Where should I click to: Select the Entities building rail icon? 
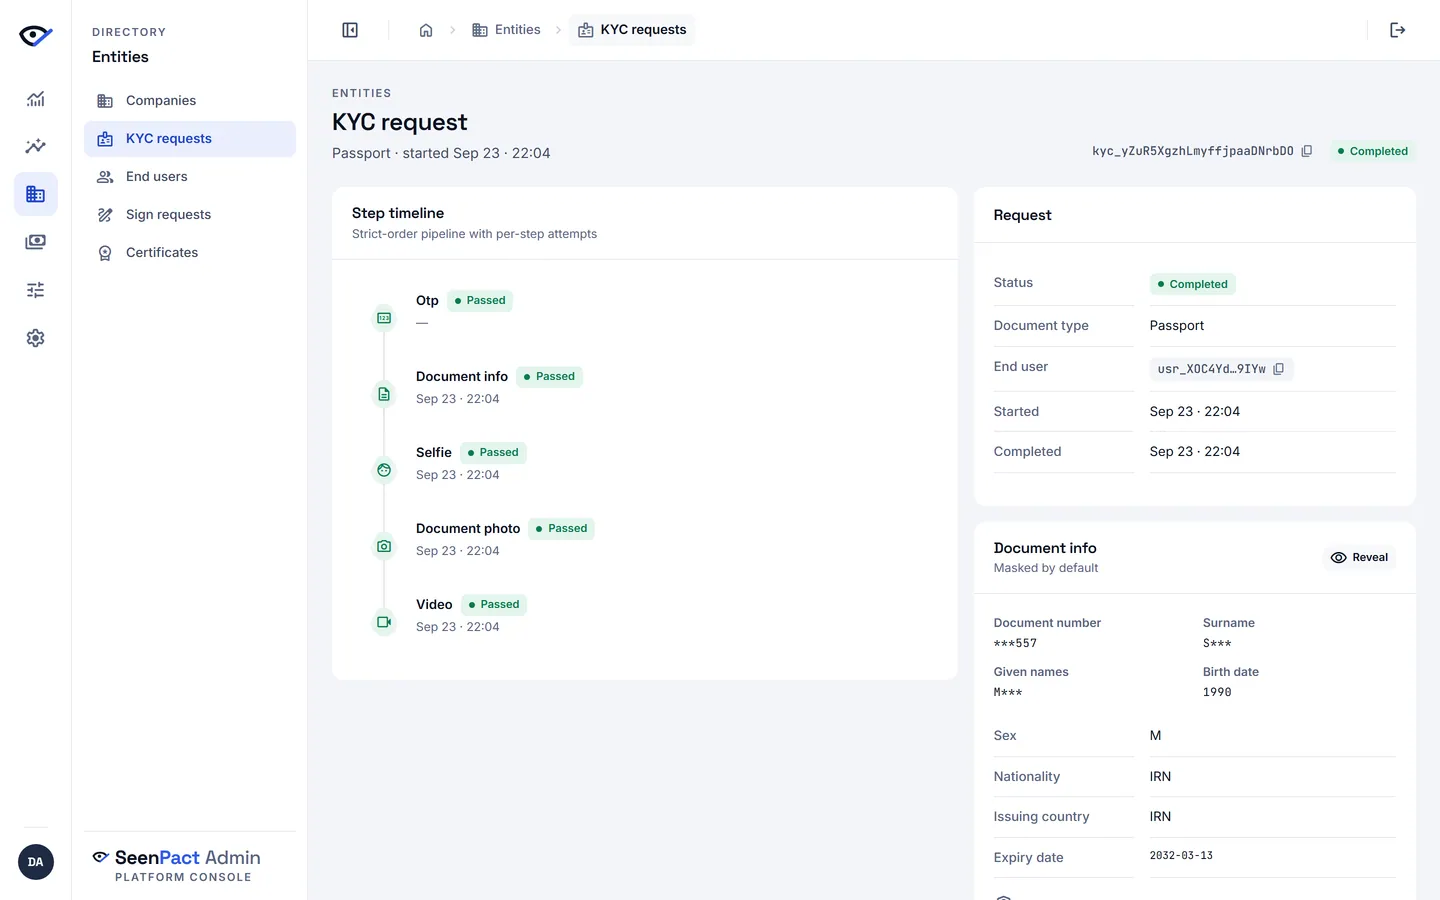36,194
